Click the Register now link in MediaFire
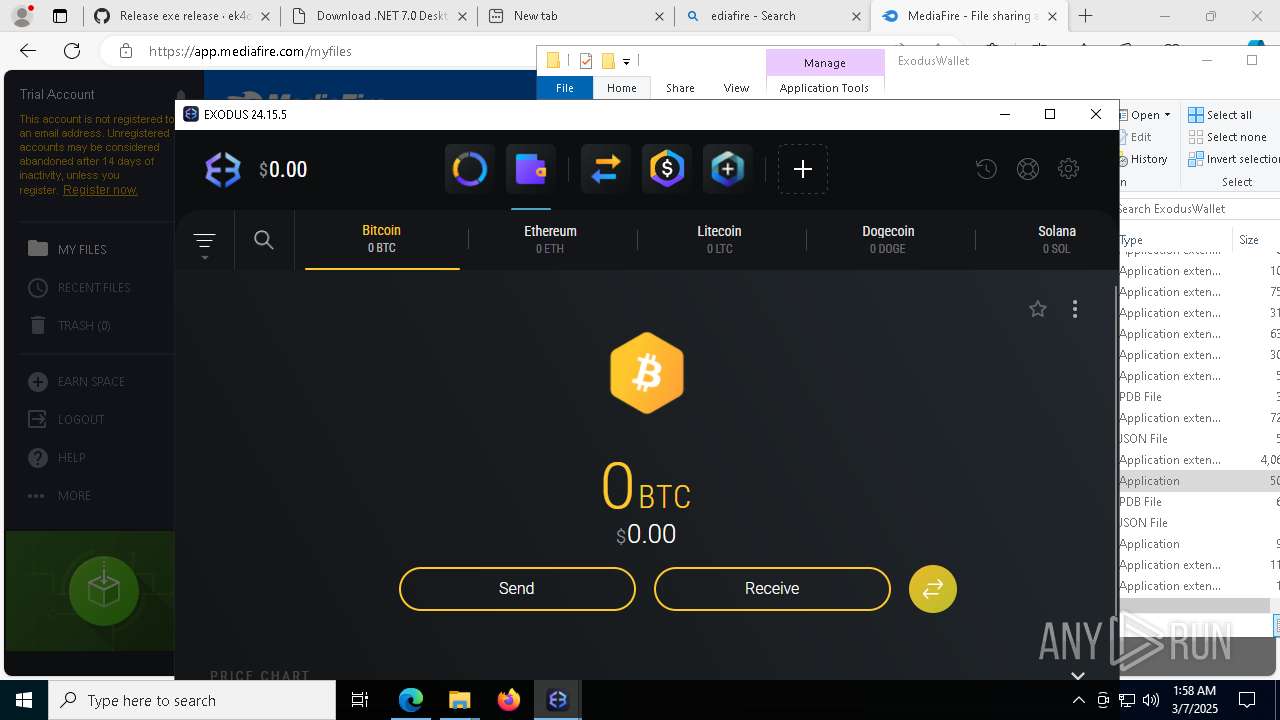This screenshot has width=1280, height=720. 100,190
